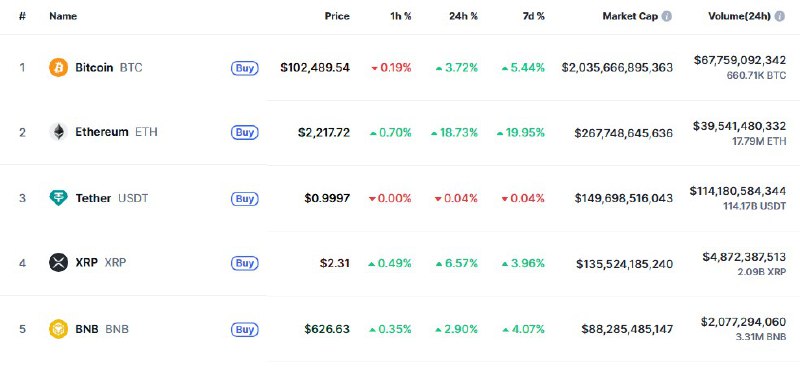Click the BNB yellow logo icon
Image resolution: width=800 pixels, height=368 pixels.
point(58,329)
